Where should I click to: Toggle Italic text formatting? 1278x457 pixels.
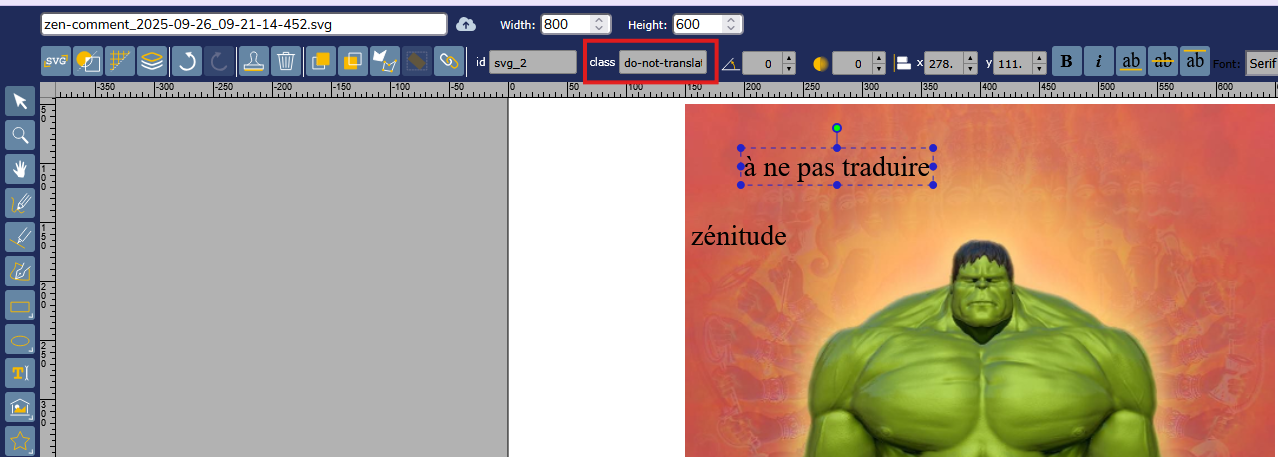(x=1099, y=62)
